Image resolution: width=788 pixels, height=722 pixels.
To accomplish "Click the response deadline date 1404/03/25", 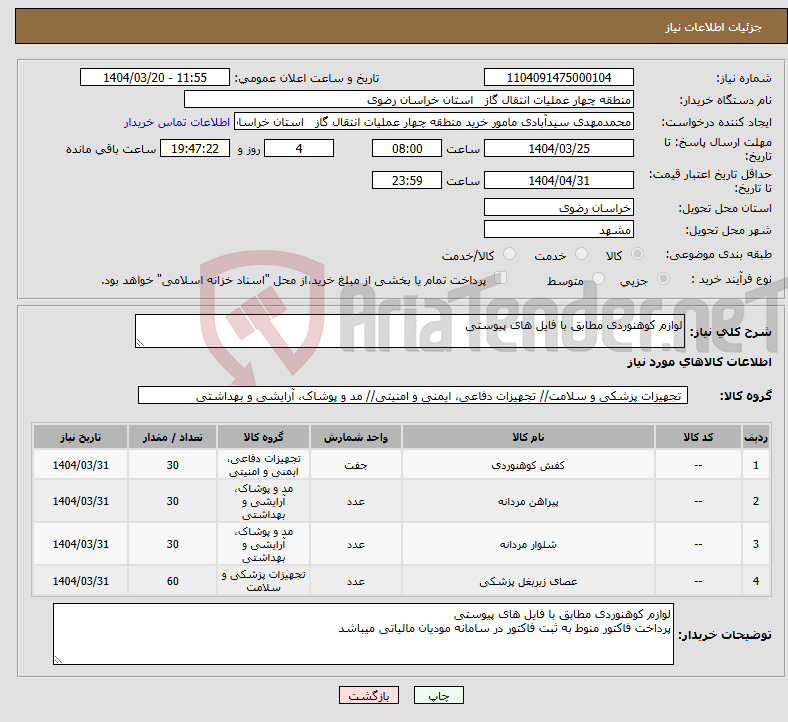I will point(558,148).
